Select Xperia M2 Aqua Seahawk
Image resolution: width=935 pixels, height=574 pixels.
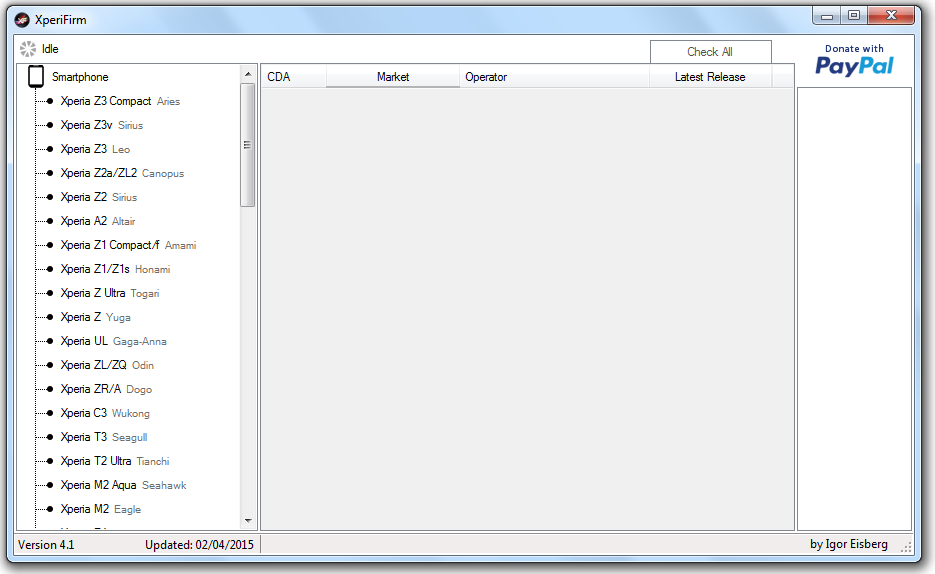tap(123, 485)
